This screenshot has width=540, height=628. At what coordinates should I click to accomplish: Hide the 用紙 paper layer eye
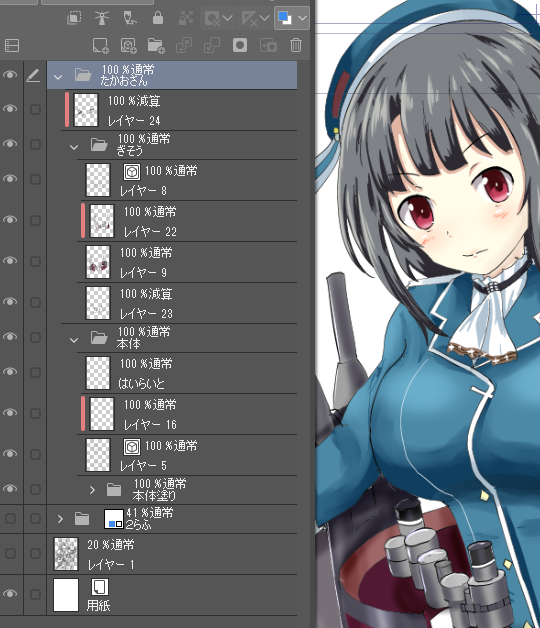[10, 594]
